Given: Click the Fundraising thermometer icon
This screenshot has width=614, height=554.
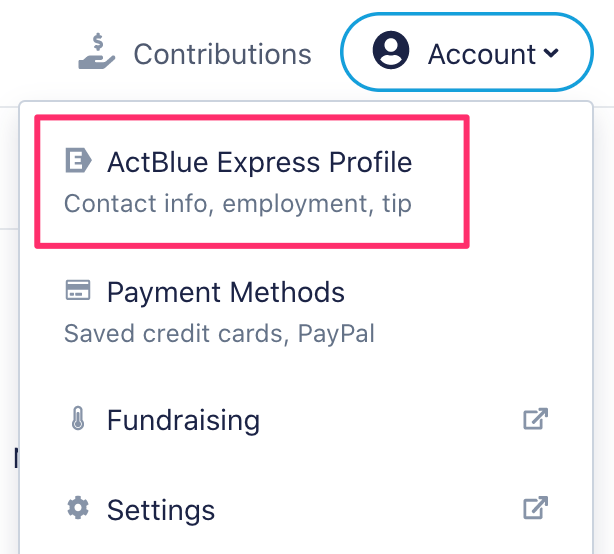Looking at the screenshot, I should tap(78, 419).
